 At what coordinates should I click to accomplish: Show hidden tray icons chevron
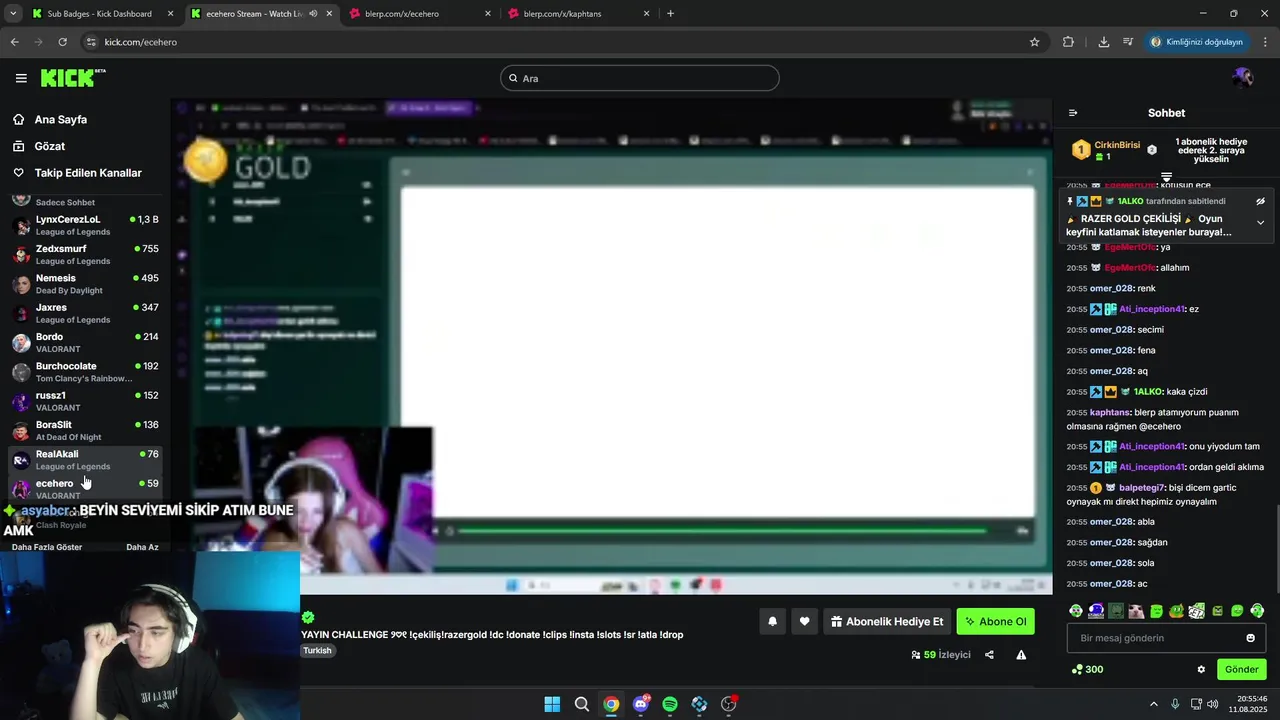(x=1153, y=704)
